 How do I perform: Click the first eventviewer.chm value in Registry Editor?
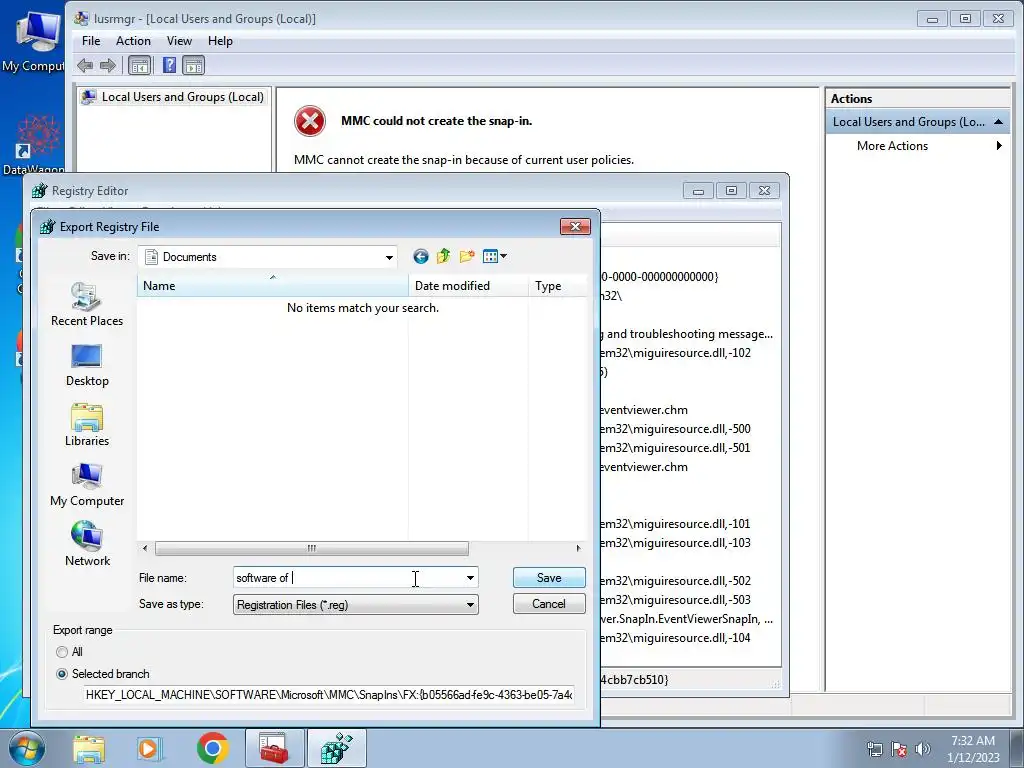click(643, 410)
